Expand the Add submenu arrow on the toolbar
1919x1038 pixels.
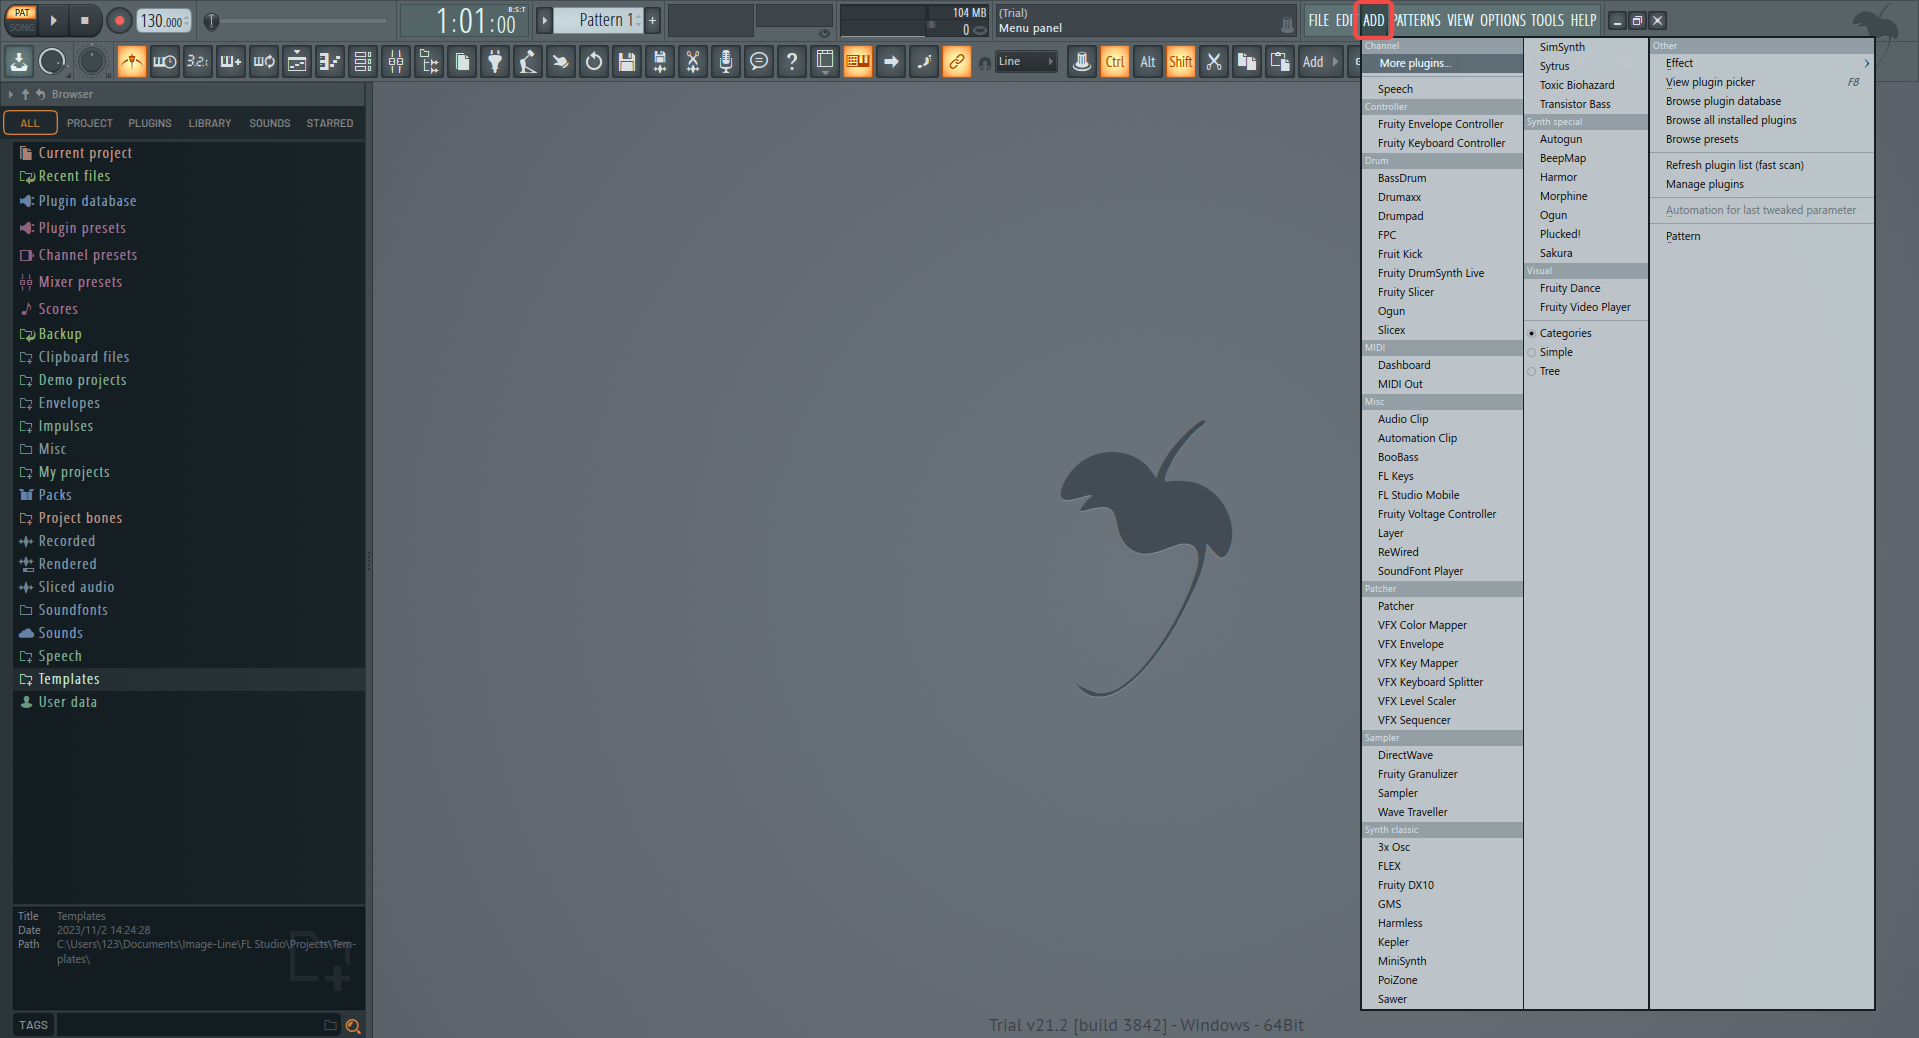pos(1335,61)
